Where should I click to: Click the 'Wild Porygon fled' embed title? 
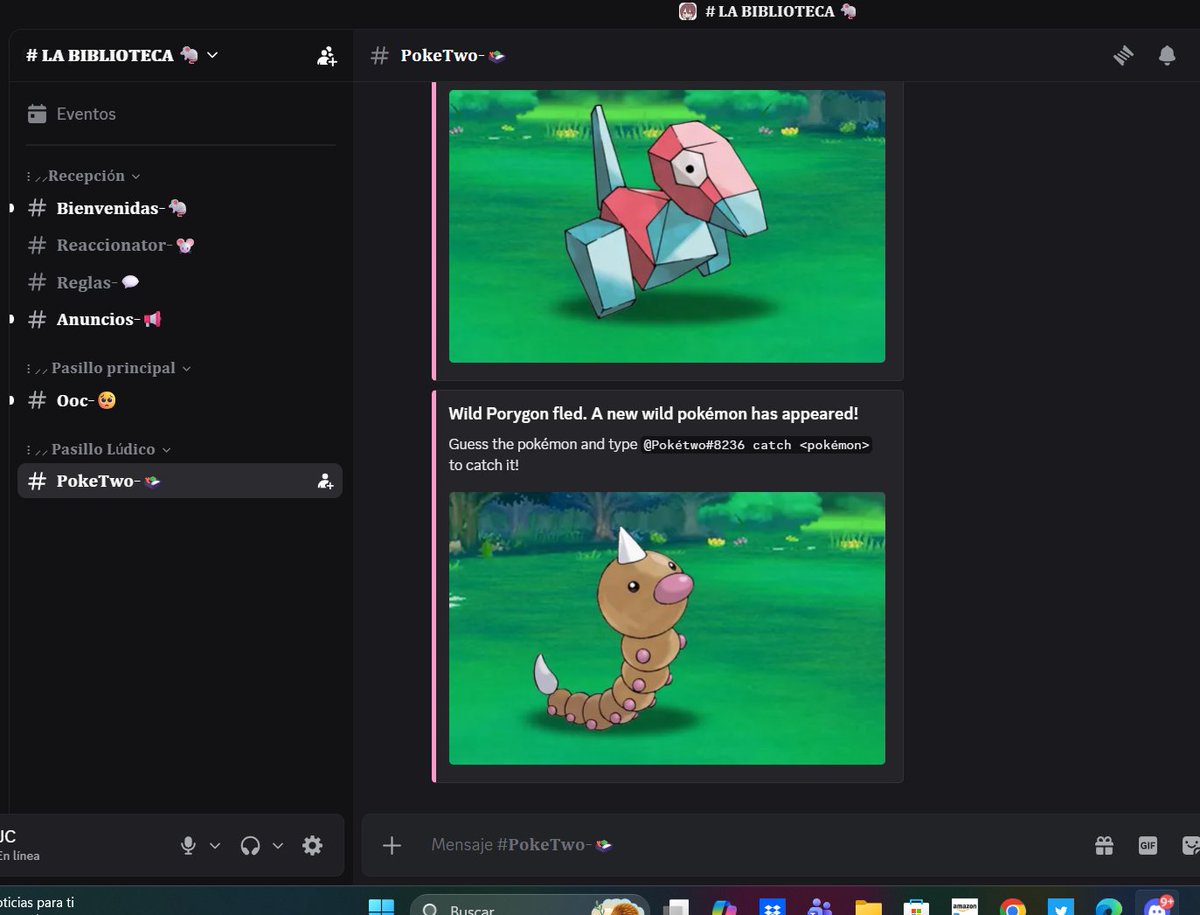653,414
